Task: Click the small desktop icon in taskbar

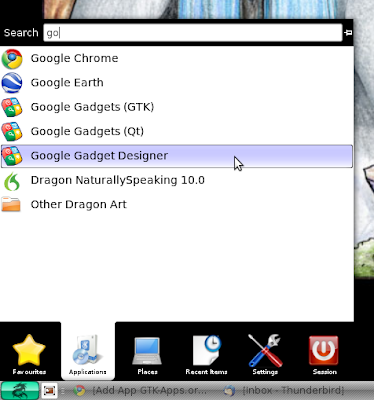Action: click(x=49, y=390)
